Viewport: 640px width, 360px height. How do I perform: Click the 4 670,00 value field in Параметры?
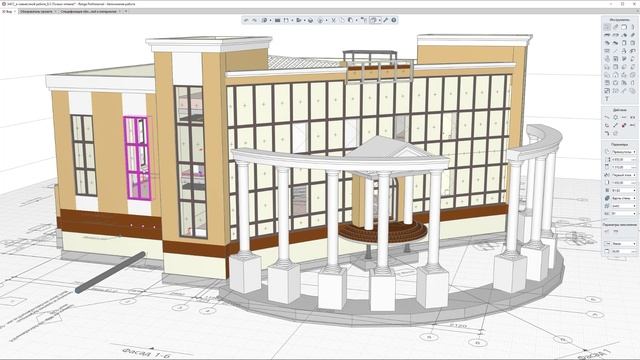(624, 160)
